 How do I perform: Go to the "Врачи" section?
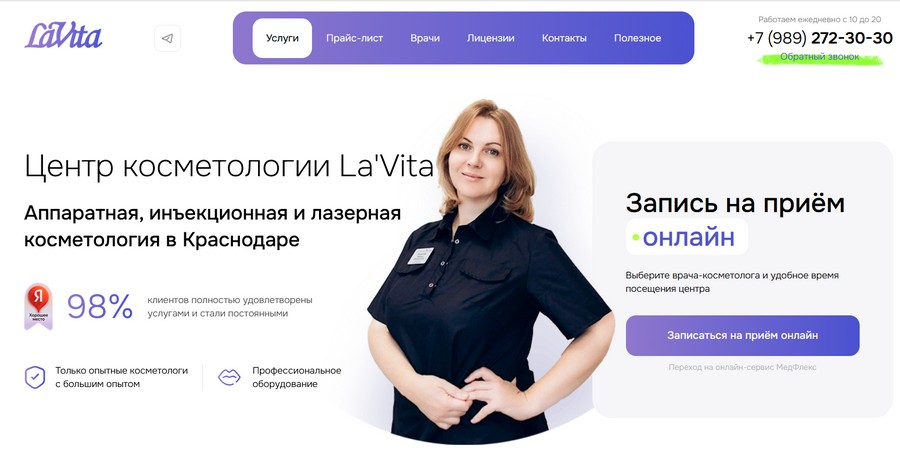pyautogui.click(x=425, y=38)
